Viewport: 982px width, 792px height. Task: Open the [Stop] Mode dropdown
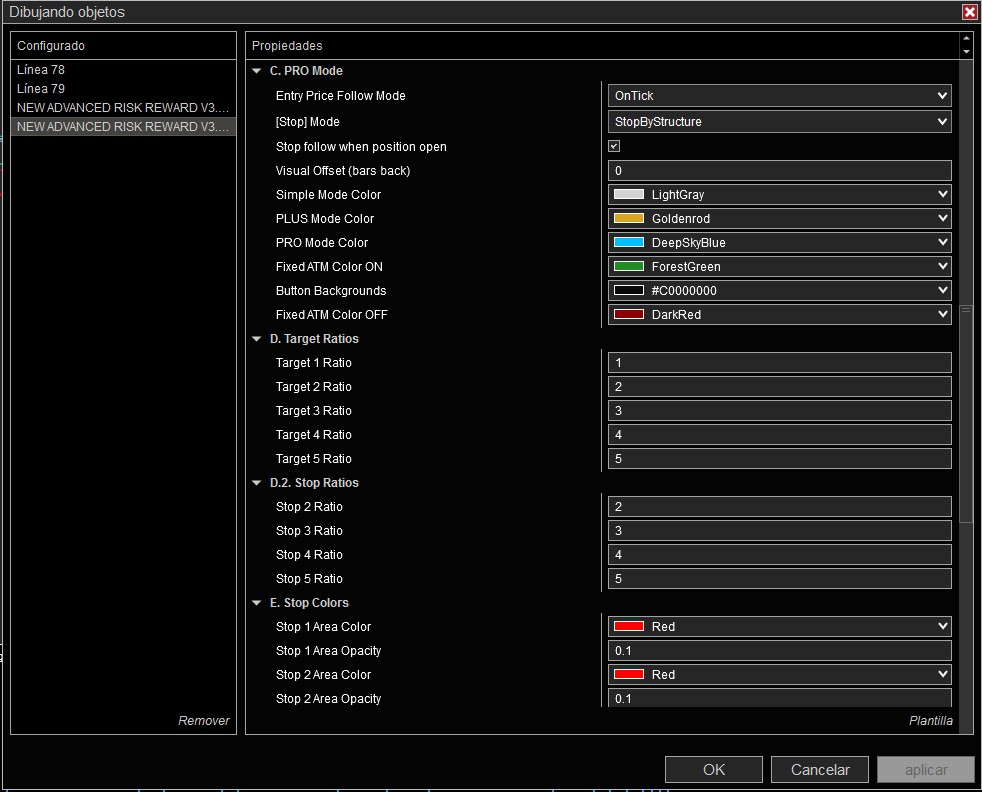tap(779, 122)
